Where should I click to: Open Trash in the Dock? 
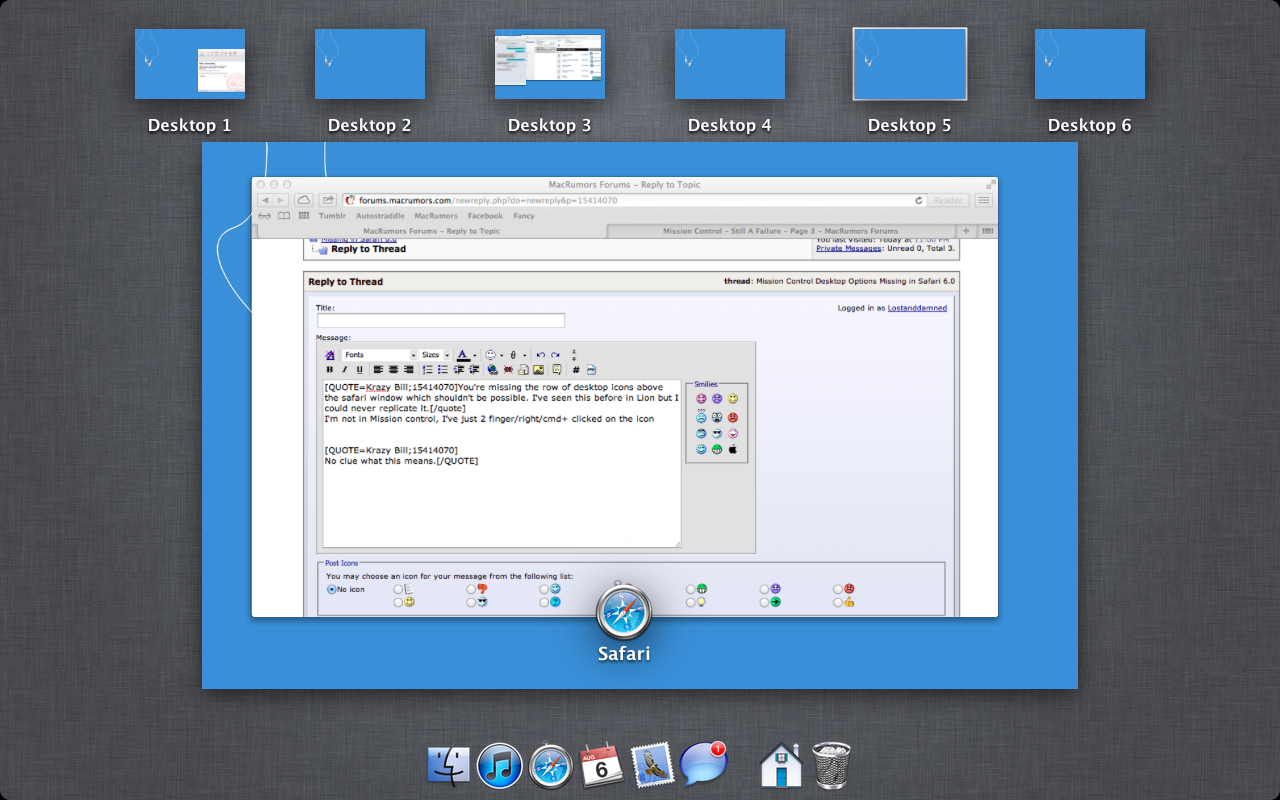pos(832,765)
